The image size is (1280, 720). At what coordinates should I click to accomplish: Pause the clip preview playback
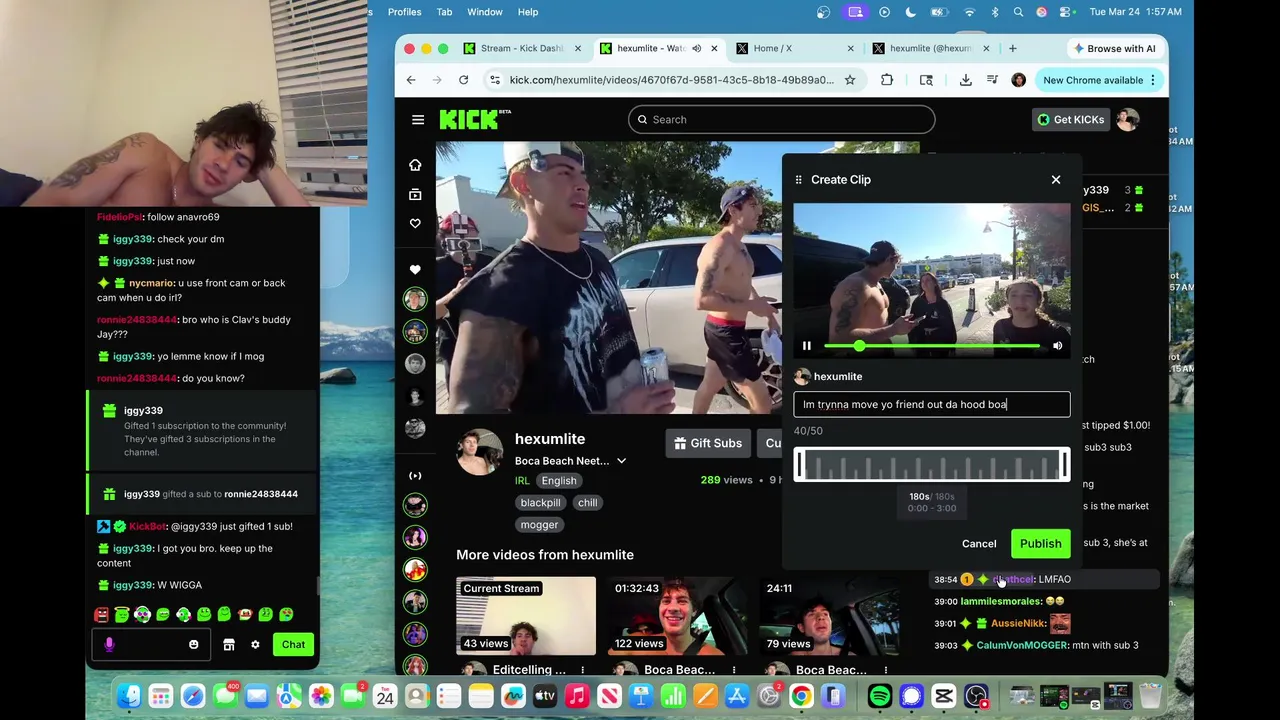(807, 346)
